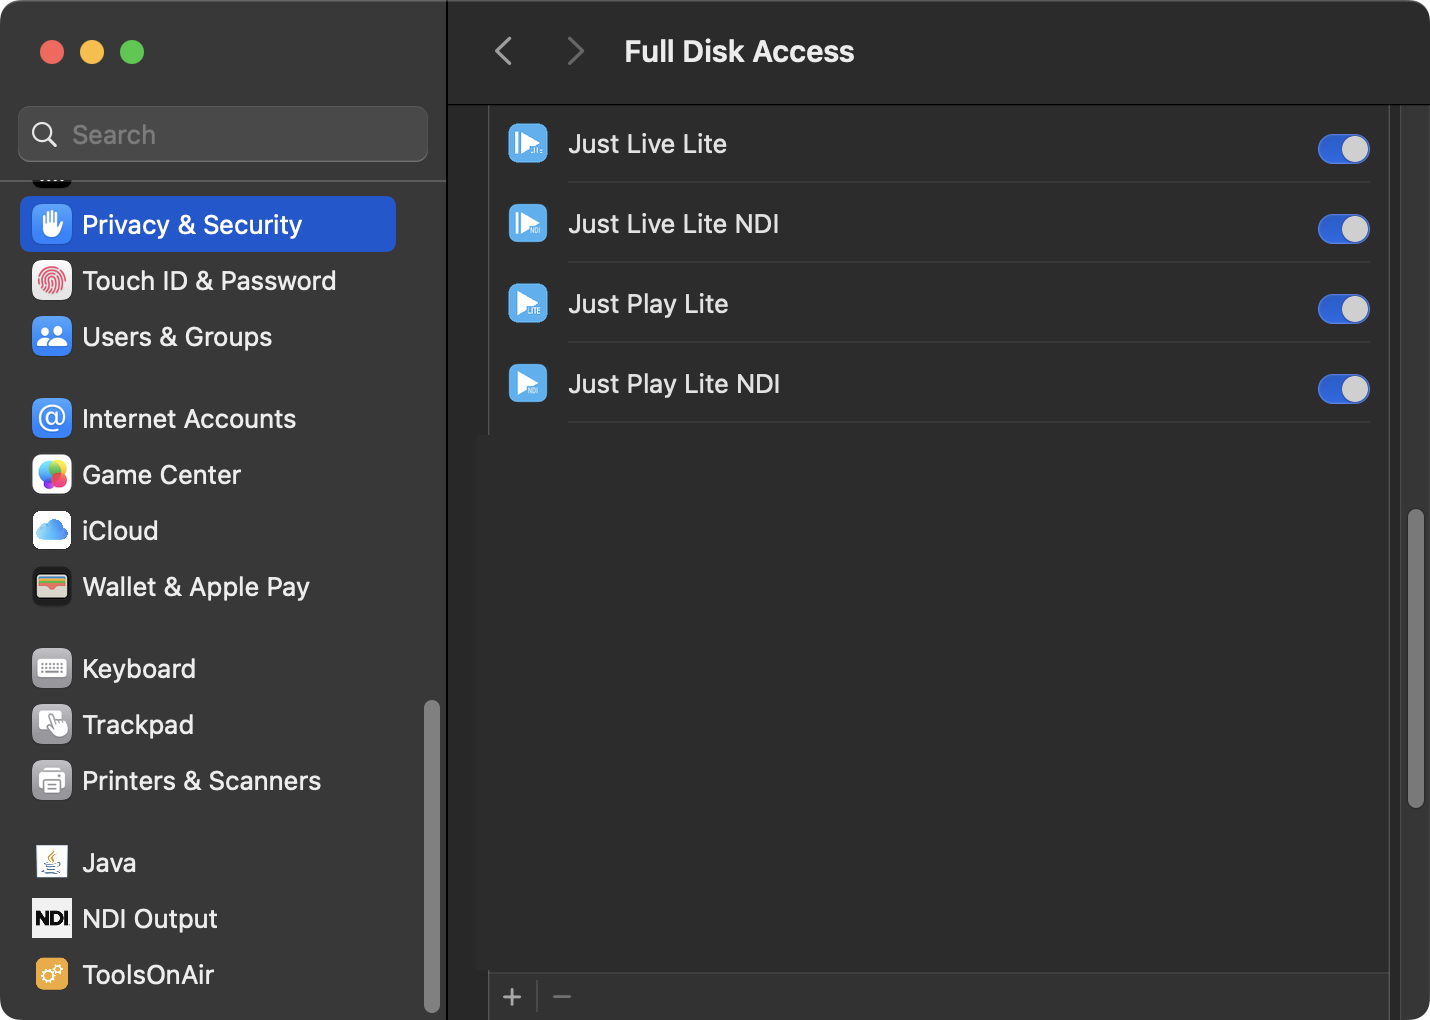Open Wallet & Apple Pay settings
This screenshot has height=1020, width=1430.
208,586
